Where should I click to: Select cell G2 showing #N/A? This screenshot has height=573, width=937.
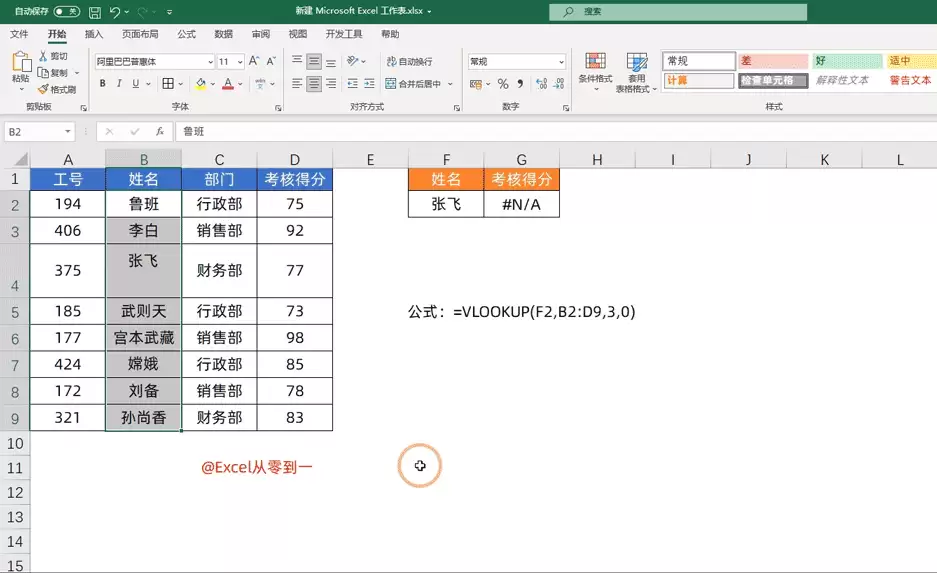(x=521, y=204)
